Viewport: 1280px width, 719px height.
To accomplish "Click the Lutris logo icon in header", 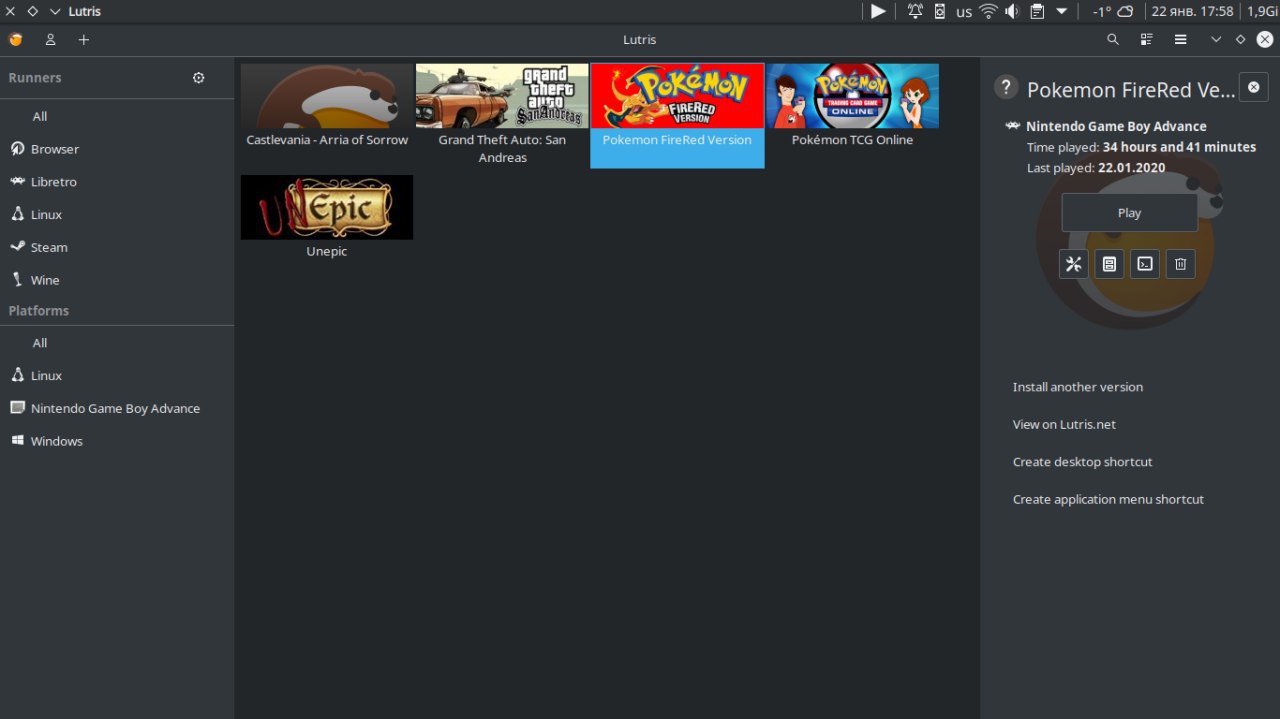I will (16, 40).
